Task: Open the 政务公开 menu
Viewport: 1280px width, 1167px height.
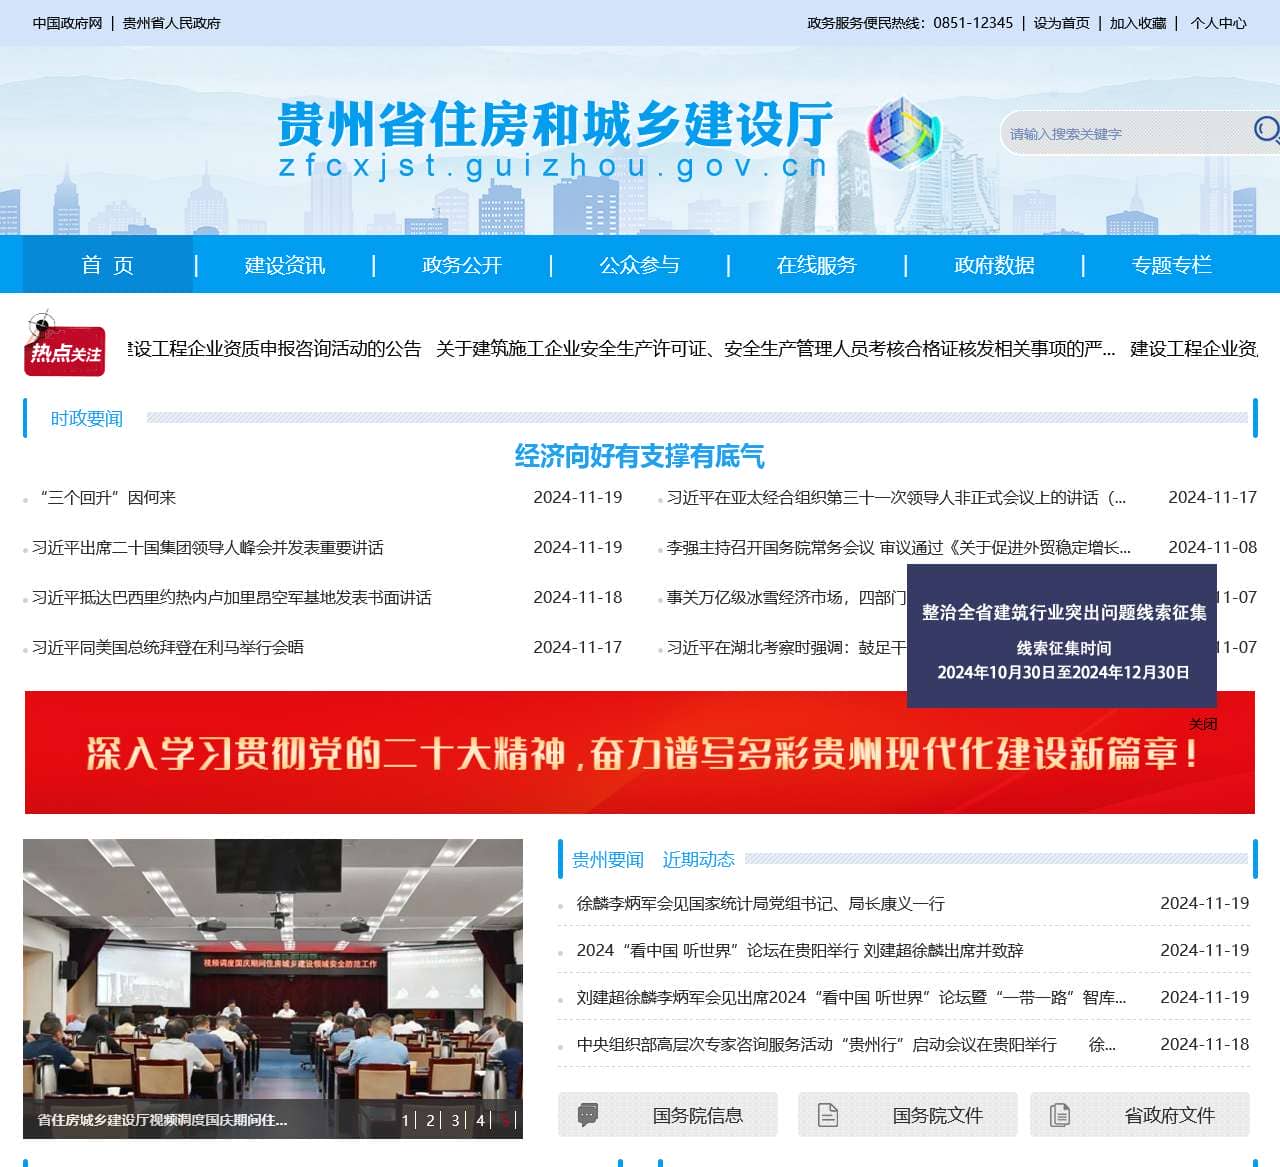Action: pyautogui.click(x=461, y=264)
